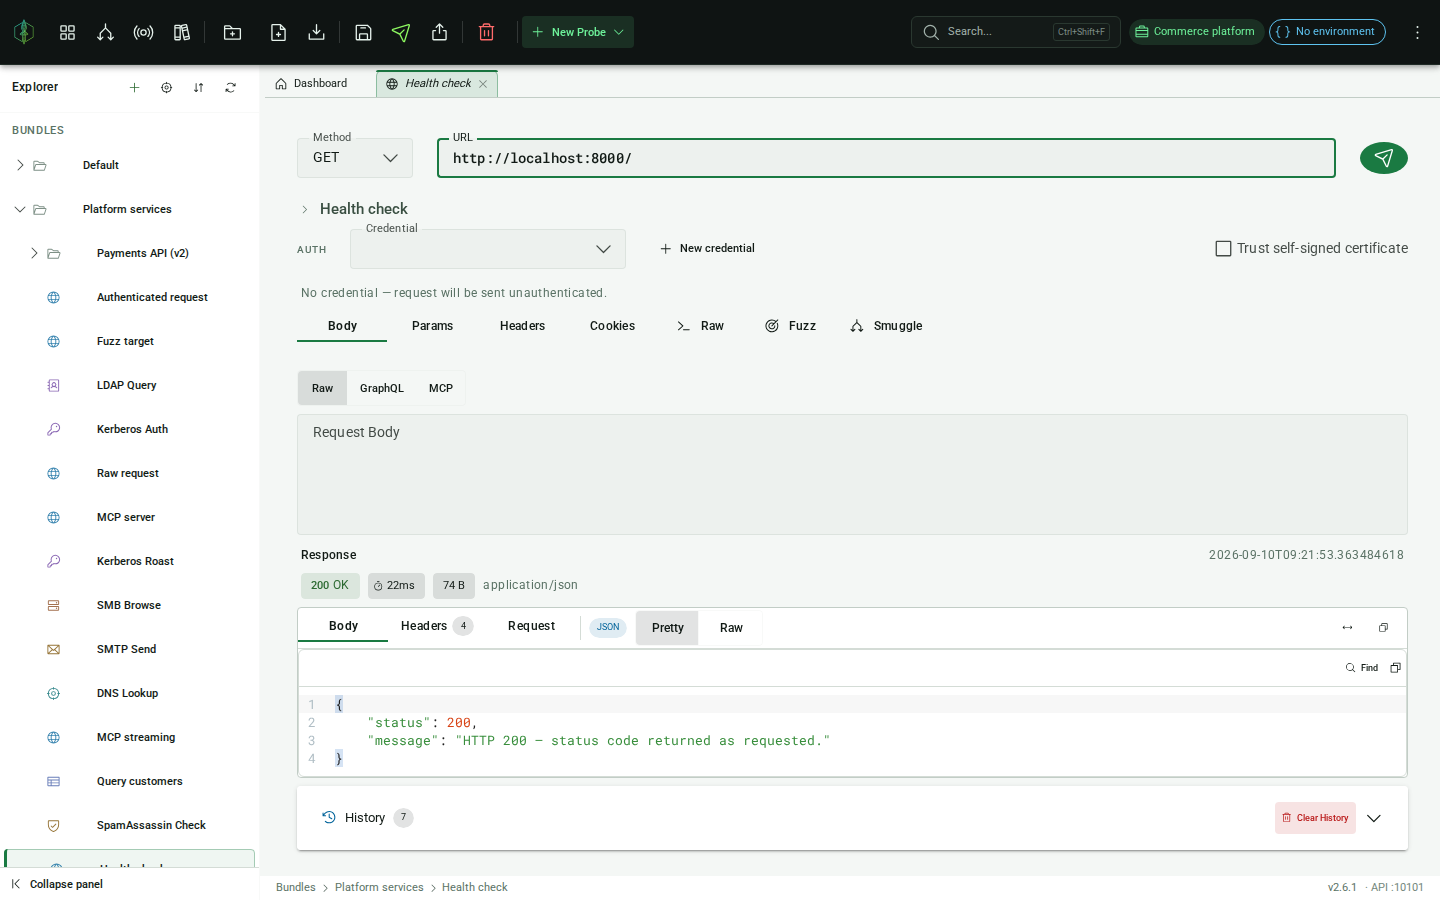Open the Params request tab
Viewport: 1440px width, 900px height.
click(x=432, y=326)
